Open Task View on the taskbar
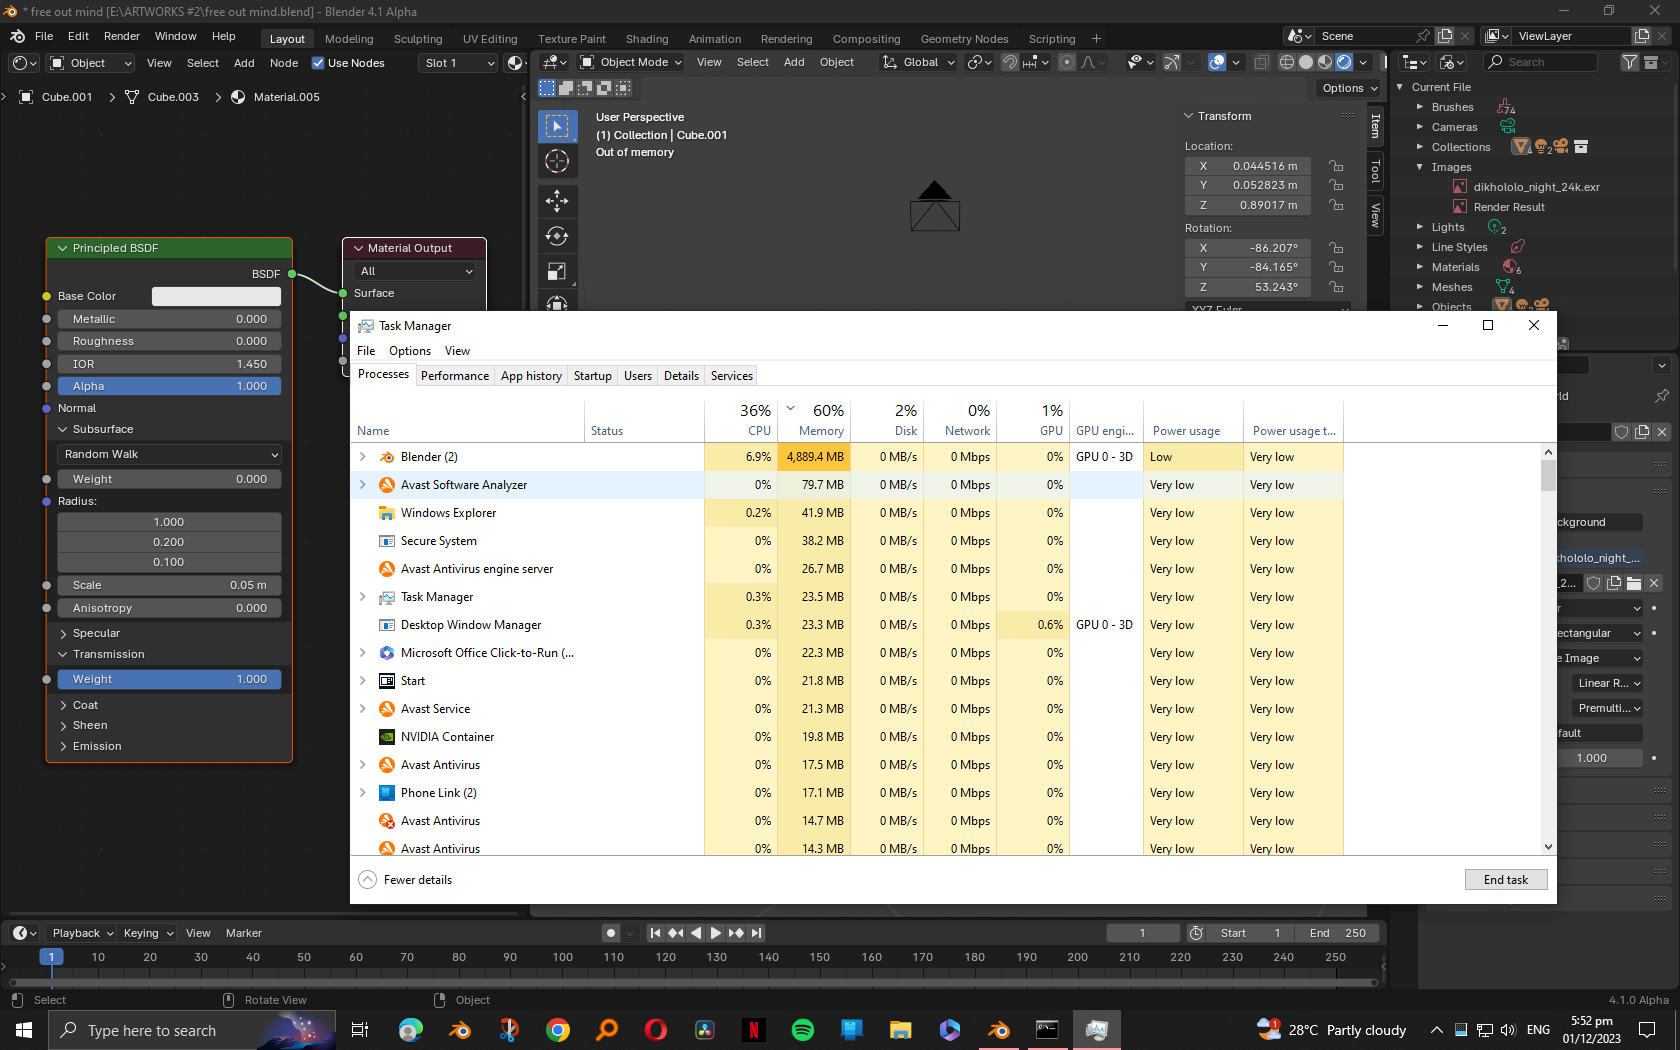The height and width of the screenshot is (1050, 1680). pos(360,1030)
